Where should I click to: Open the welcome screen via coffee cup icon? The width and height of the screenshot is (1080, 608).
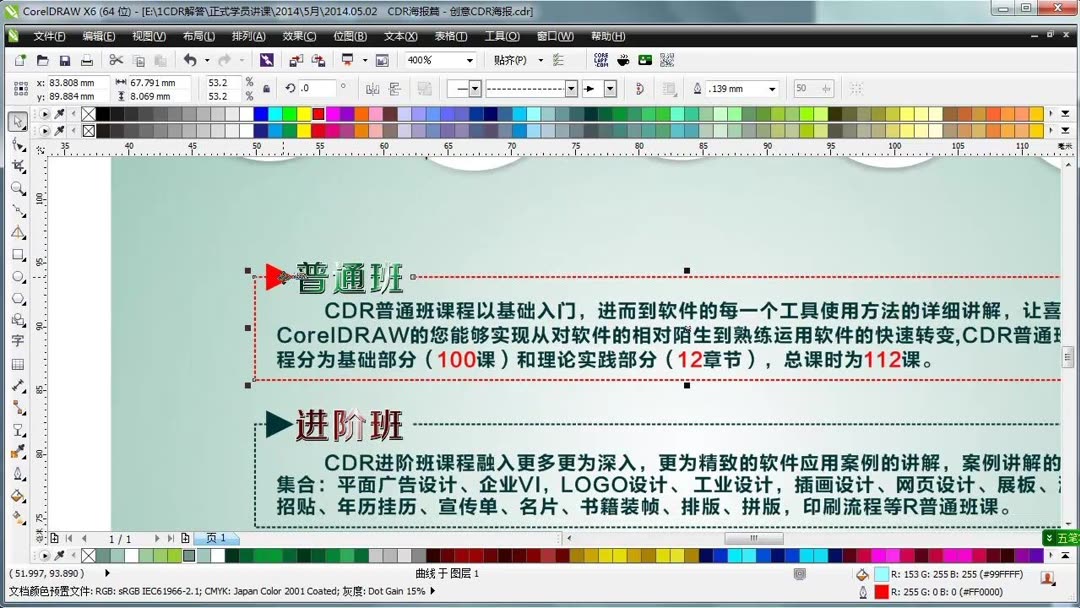click(x=622, y=60)
